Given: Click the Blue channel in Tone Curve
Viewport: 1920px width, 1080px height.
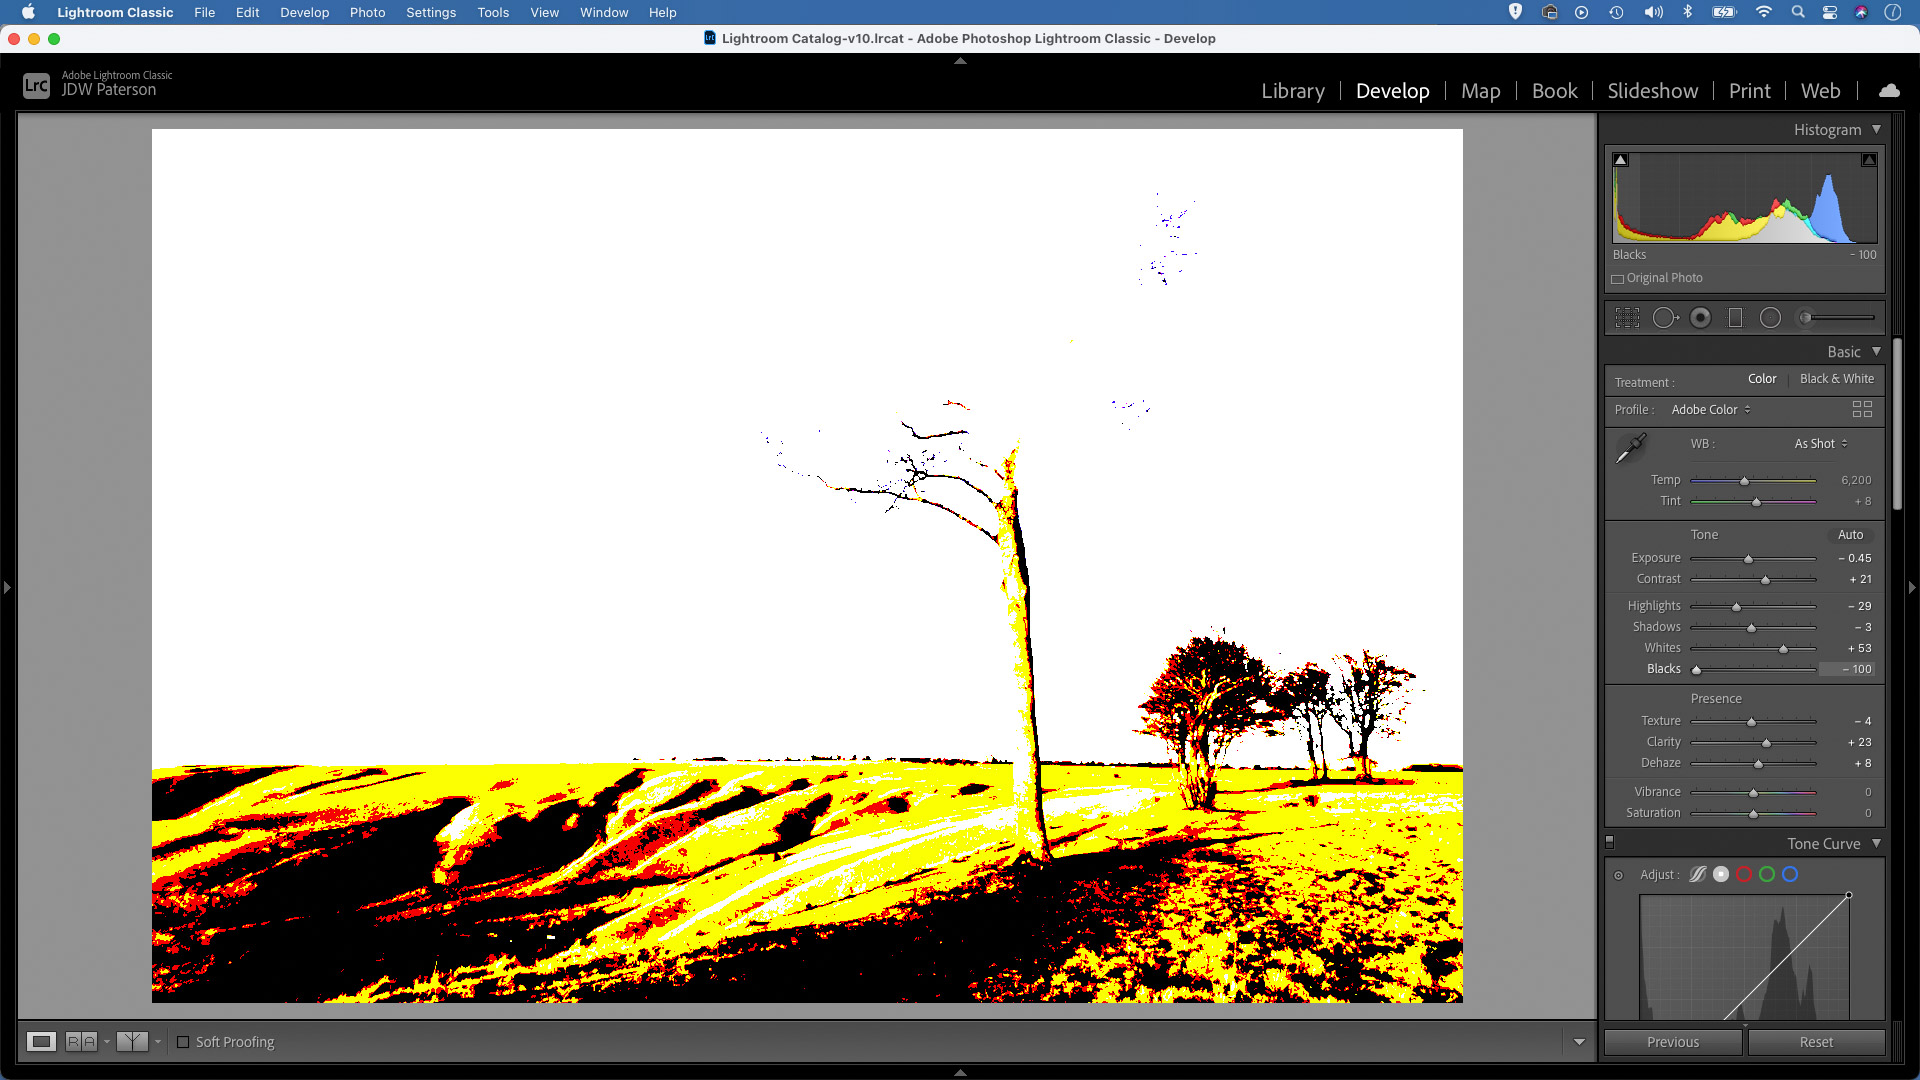Looking at the screenshot, I should click(x=1791, y=874).
